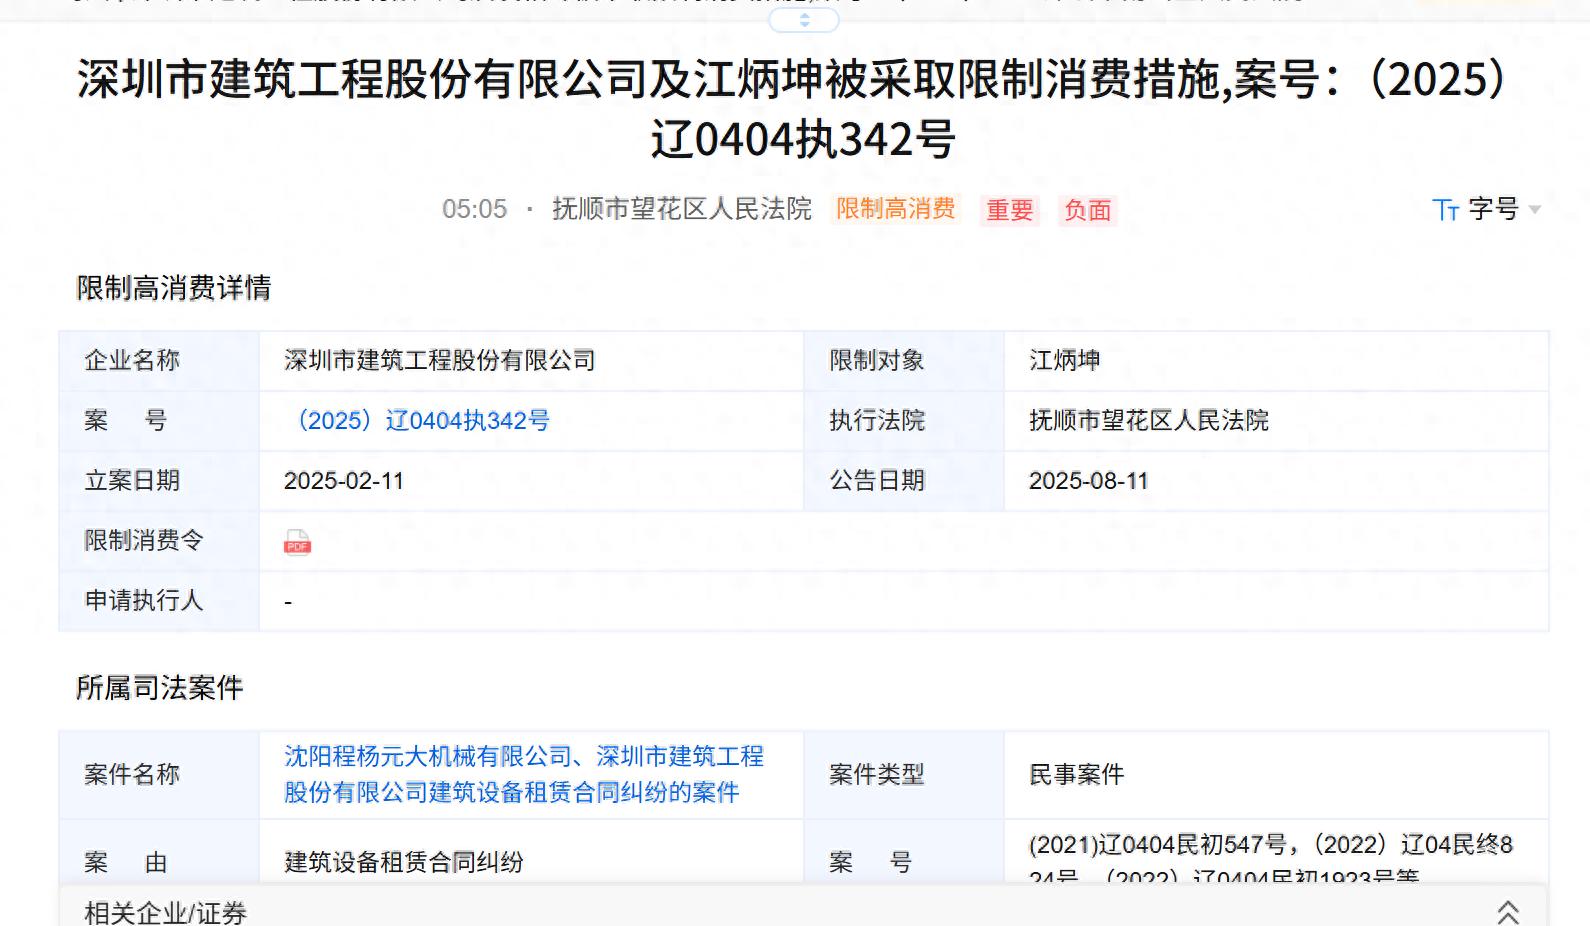Click the 05:05 timestamp

(475, 209)
